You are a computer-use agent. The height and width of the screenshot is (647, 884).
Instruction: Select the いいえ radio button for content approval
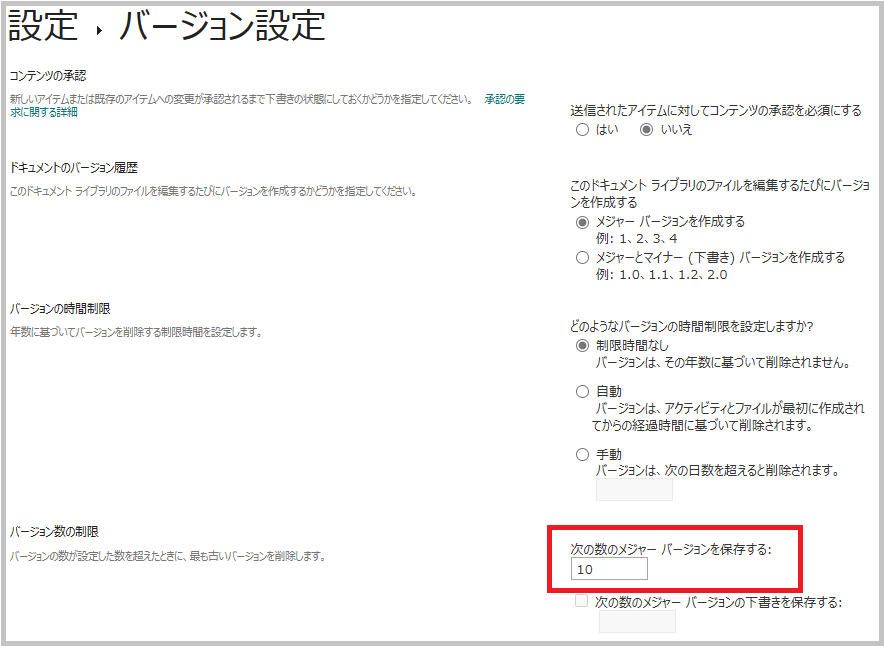pyautogui.click(x=646, y=130)
